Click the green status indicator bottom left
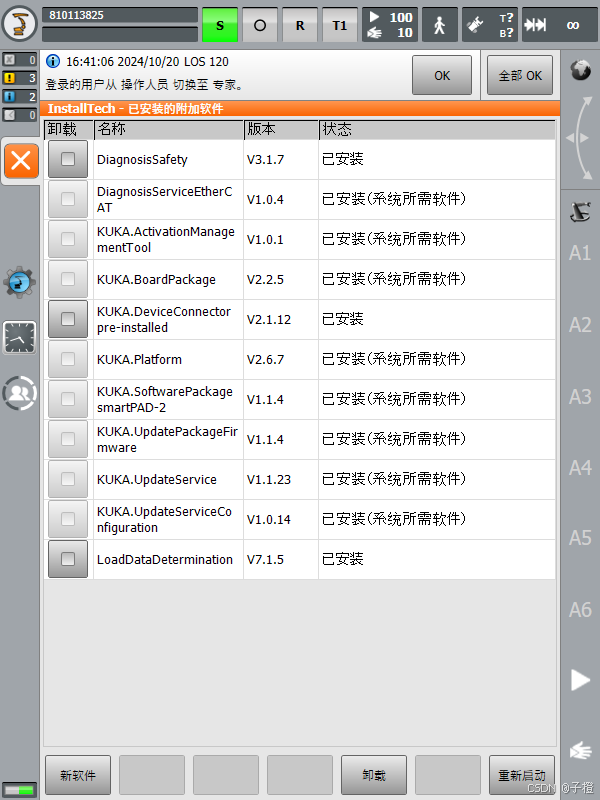The width and height of the screenshot is (600, 800). click(19, 790)
